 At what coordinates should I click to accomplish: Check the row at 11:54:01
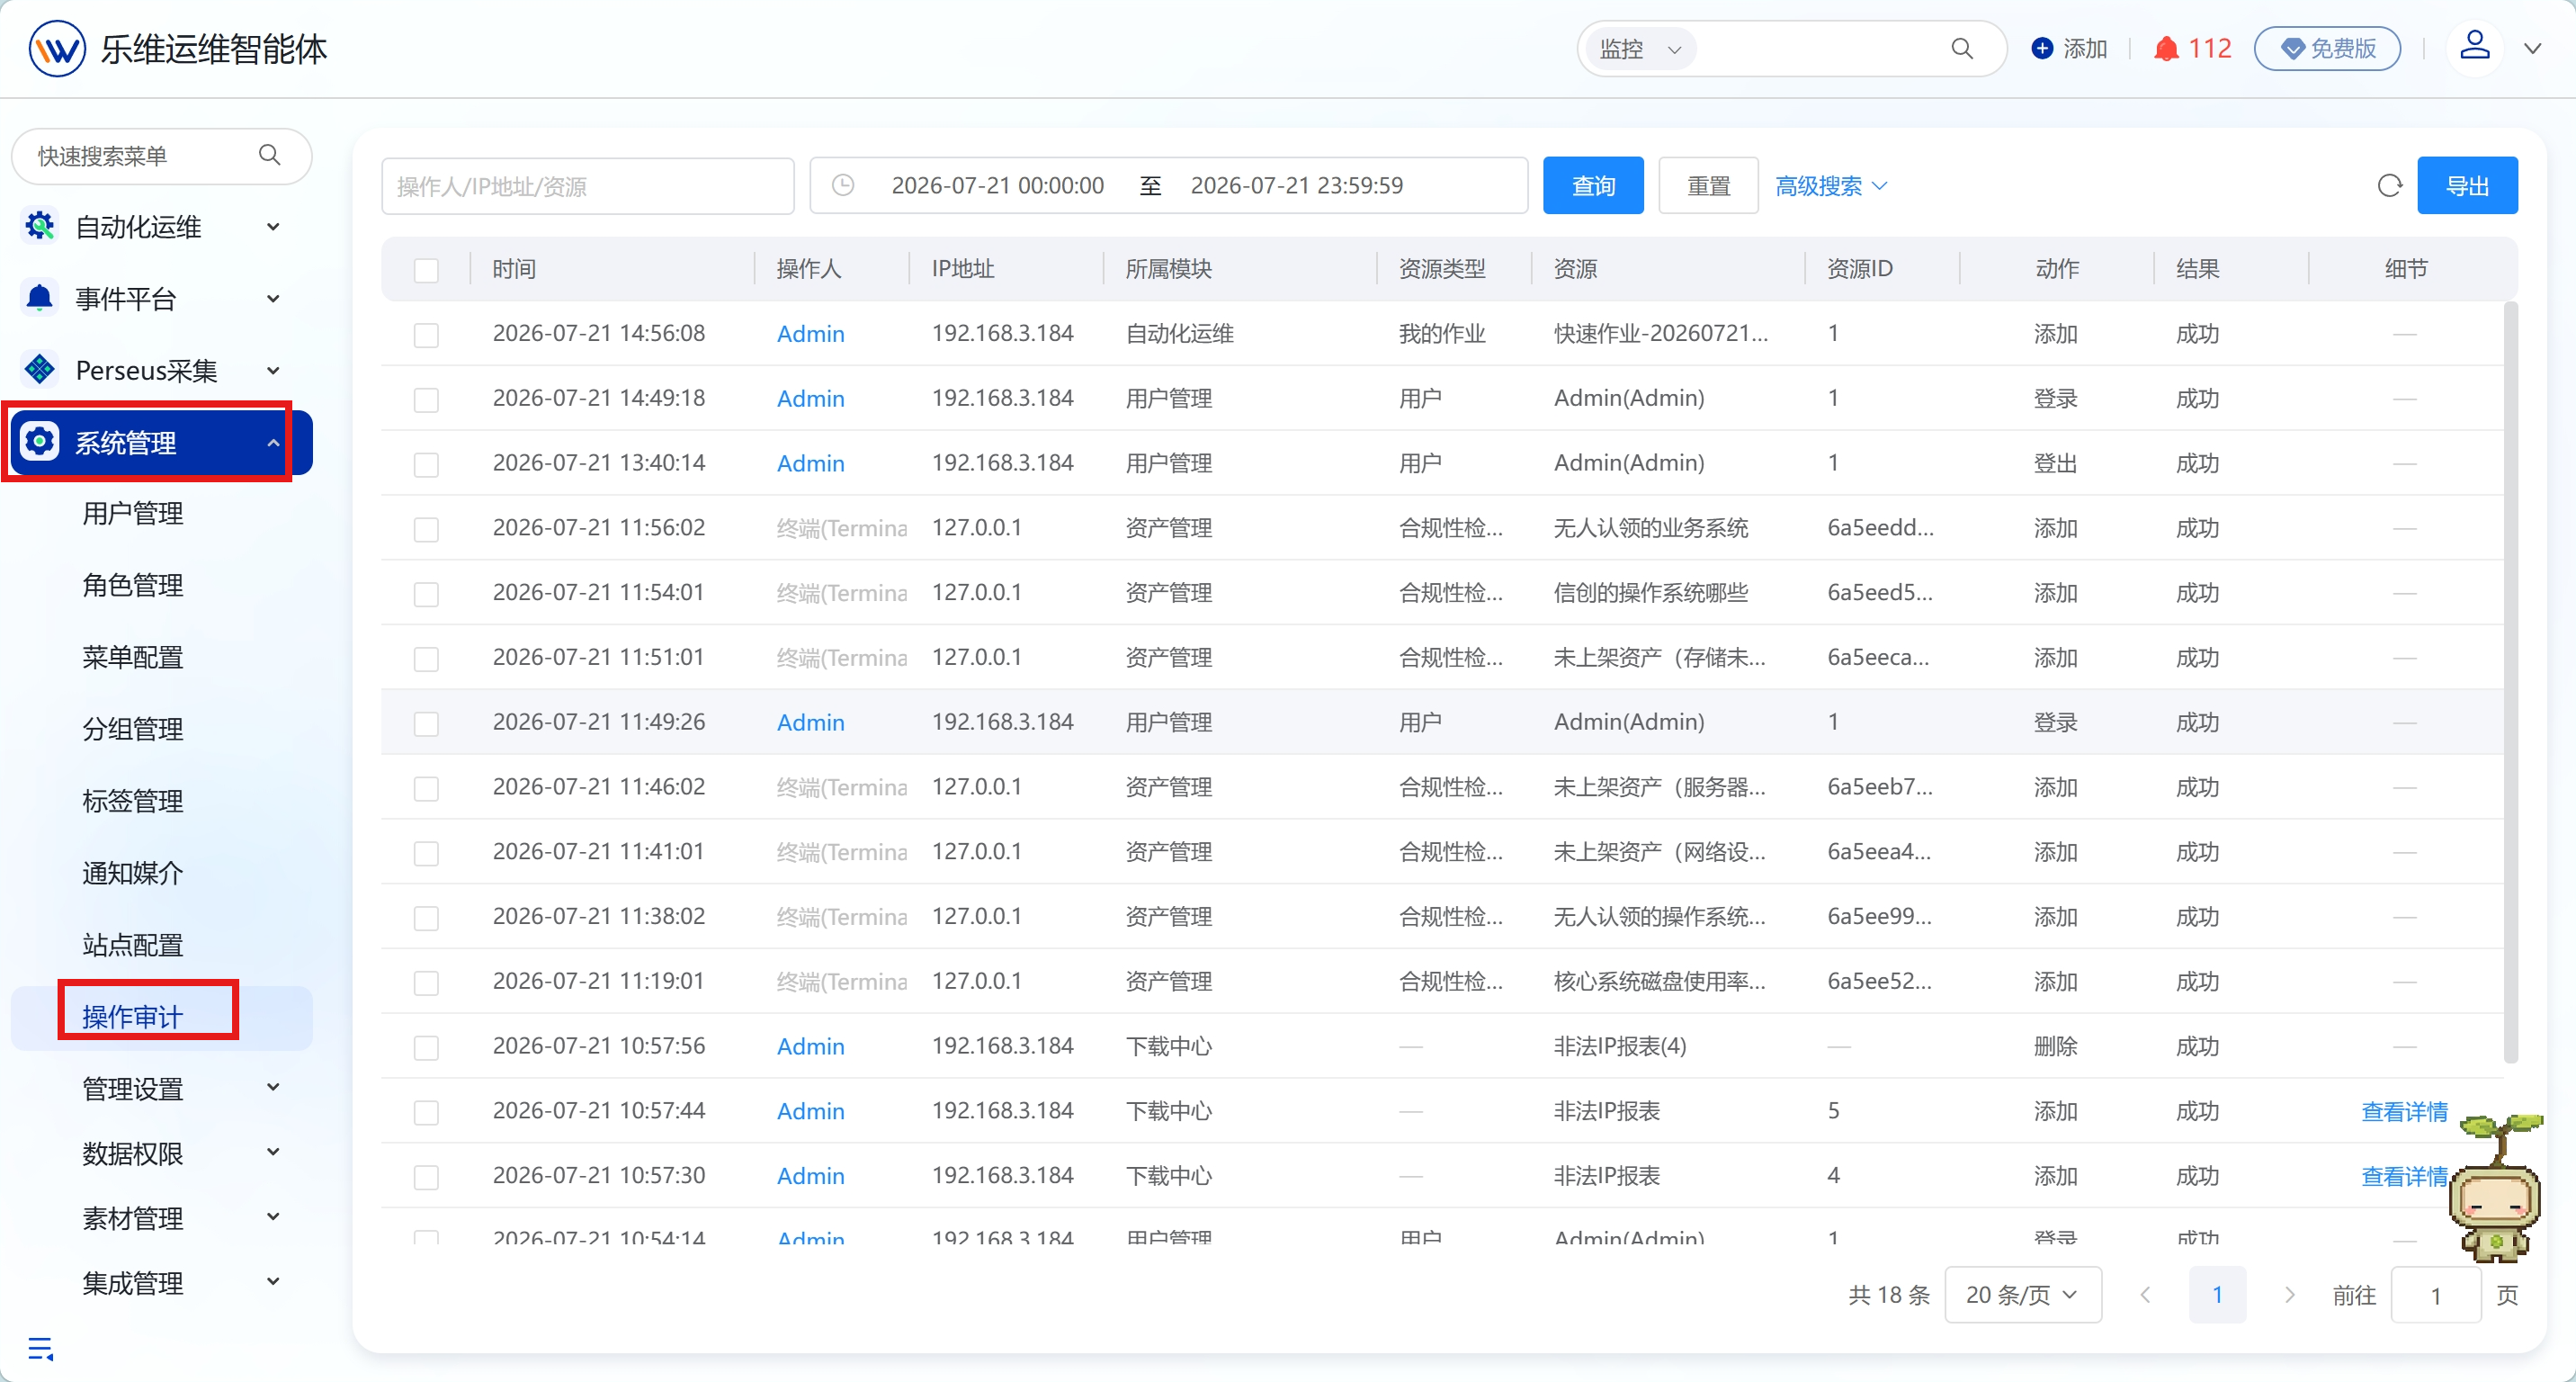click(x=426, y=593)
